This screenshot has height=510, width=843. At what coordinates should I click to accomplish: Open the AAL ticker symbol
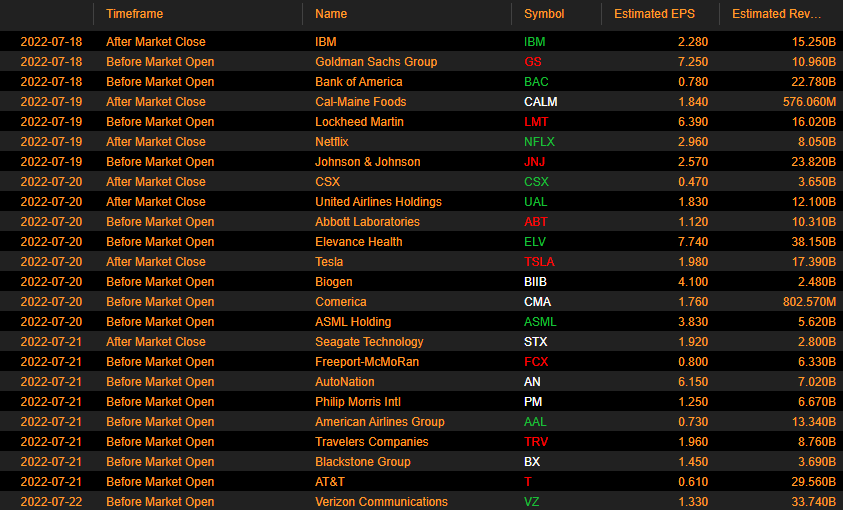536,422
